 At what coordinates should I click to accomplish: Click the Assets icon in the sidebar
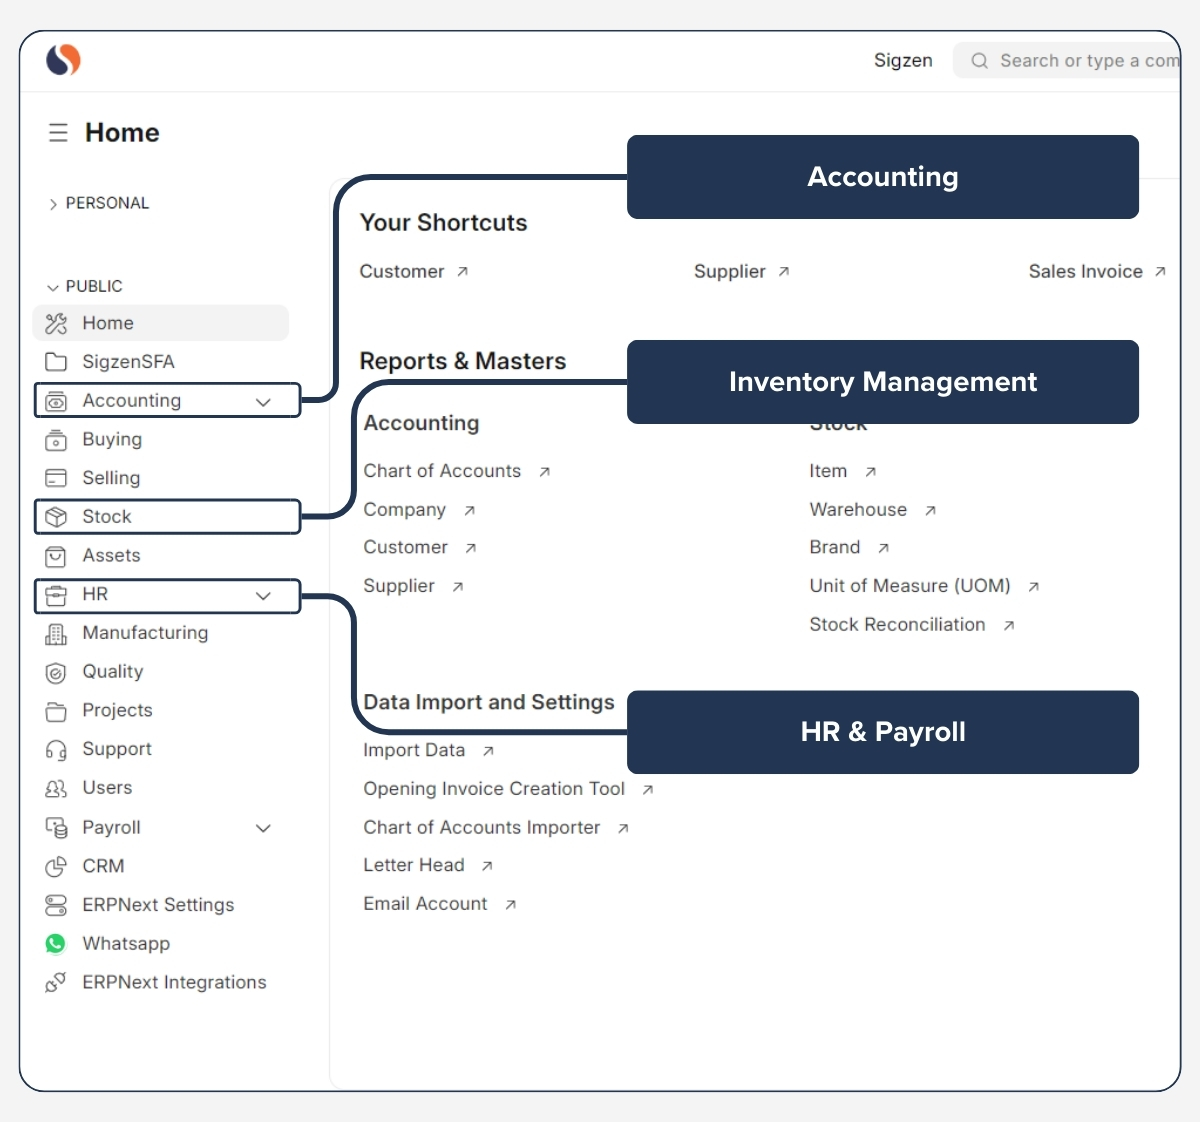click(x=56, y=556)
